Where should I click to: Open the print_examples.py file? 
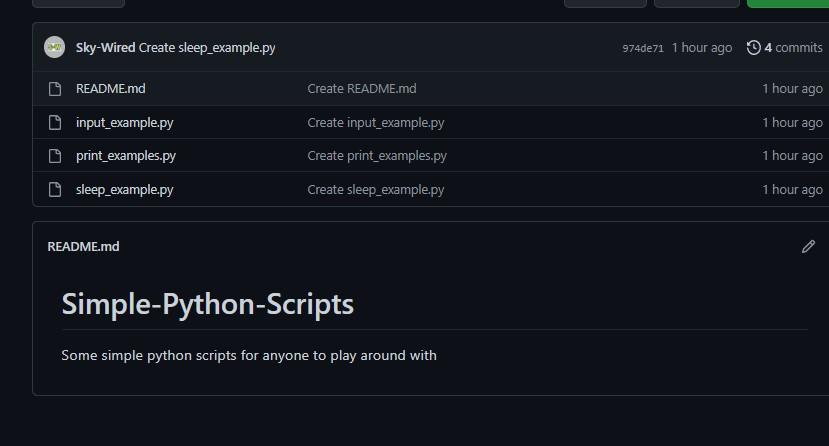[x=126, y=156]
